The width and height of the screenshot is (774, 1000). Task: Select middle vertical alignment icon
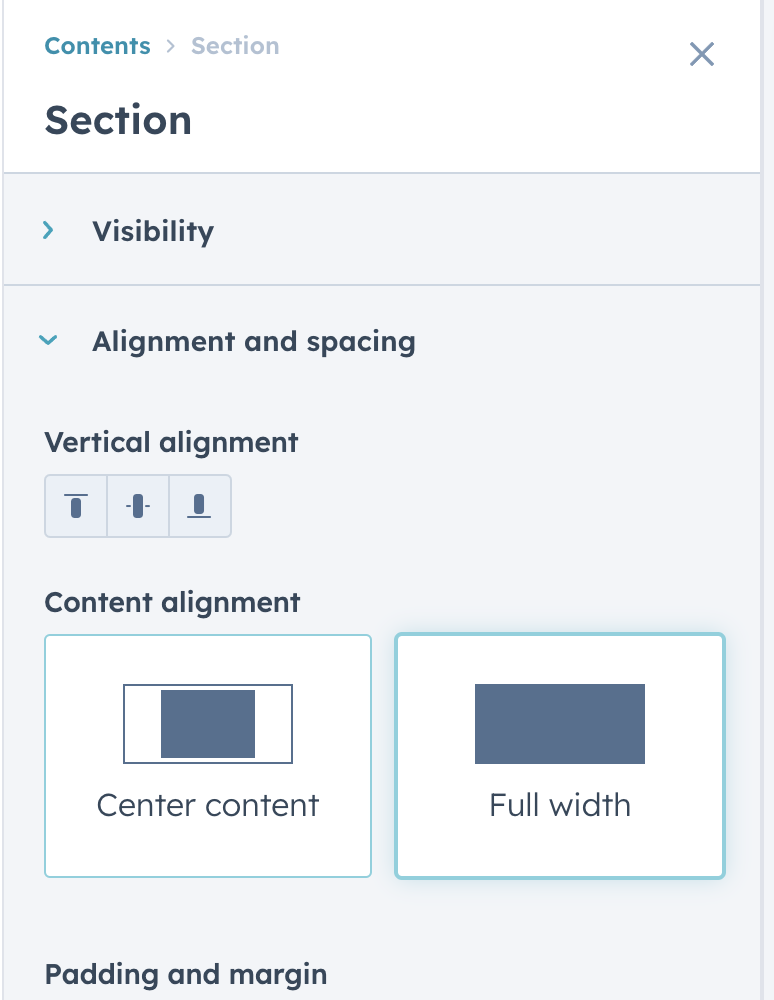coord(138,506)
